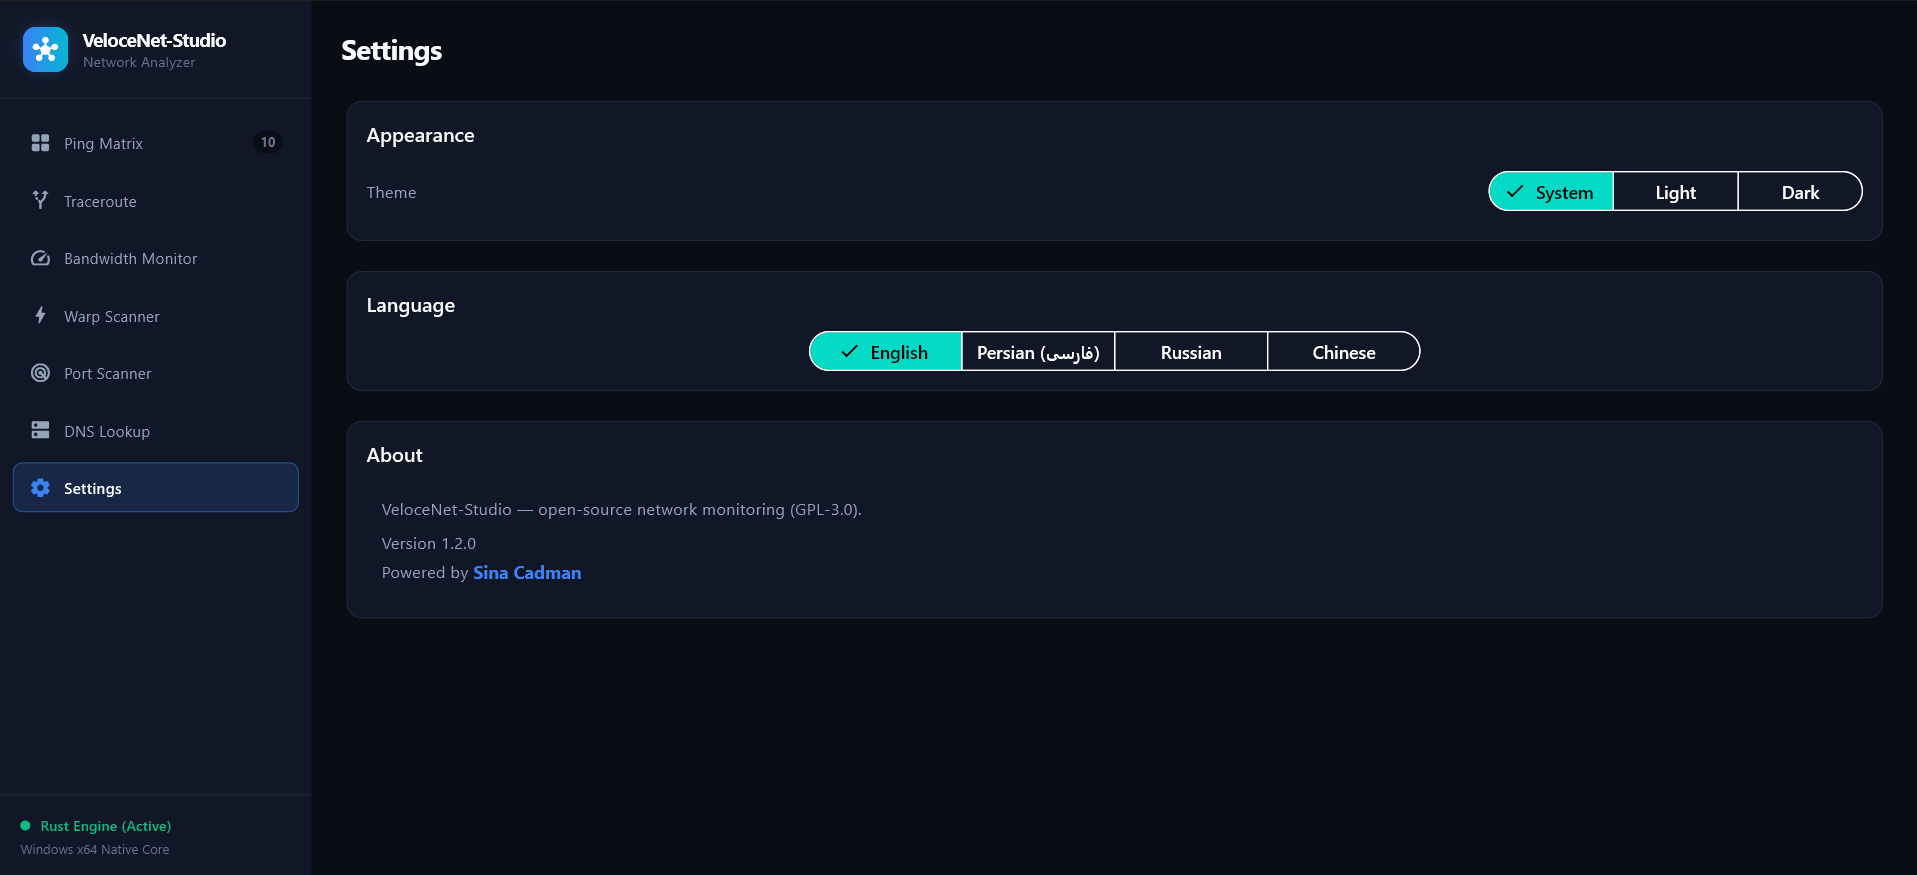Open the Port Scanner page
This screenshot has height=875, width=1917.
coord(156,373)
